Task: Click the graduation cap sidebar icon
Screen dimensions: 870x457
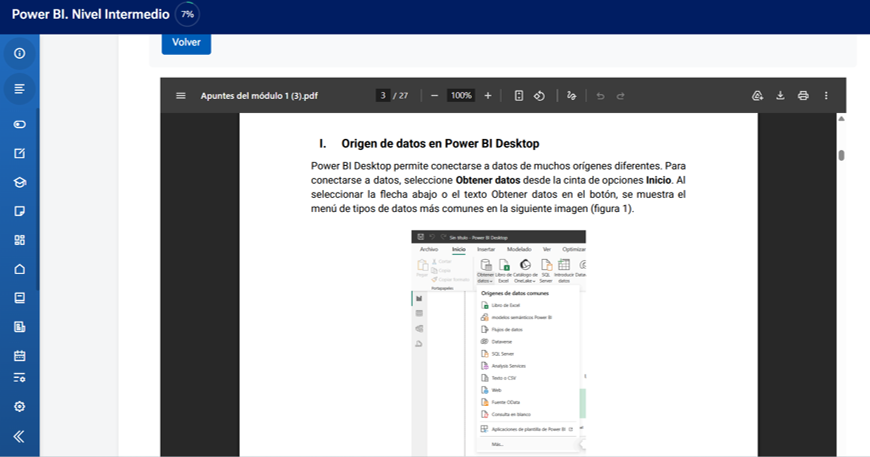Action: pyautogui.click(x=19, y=182)
